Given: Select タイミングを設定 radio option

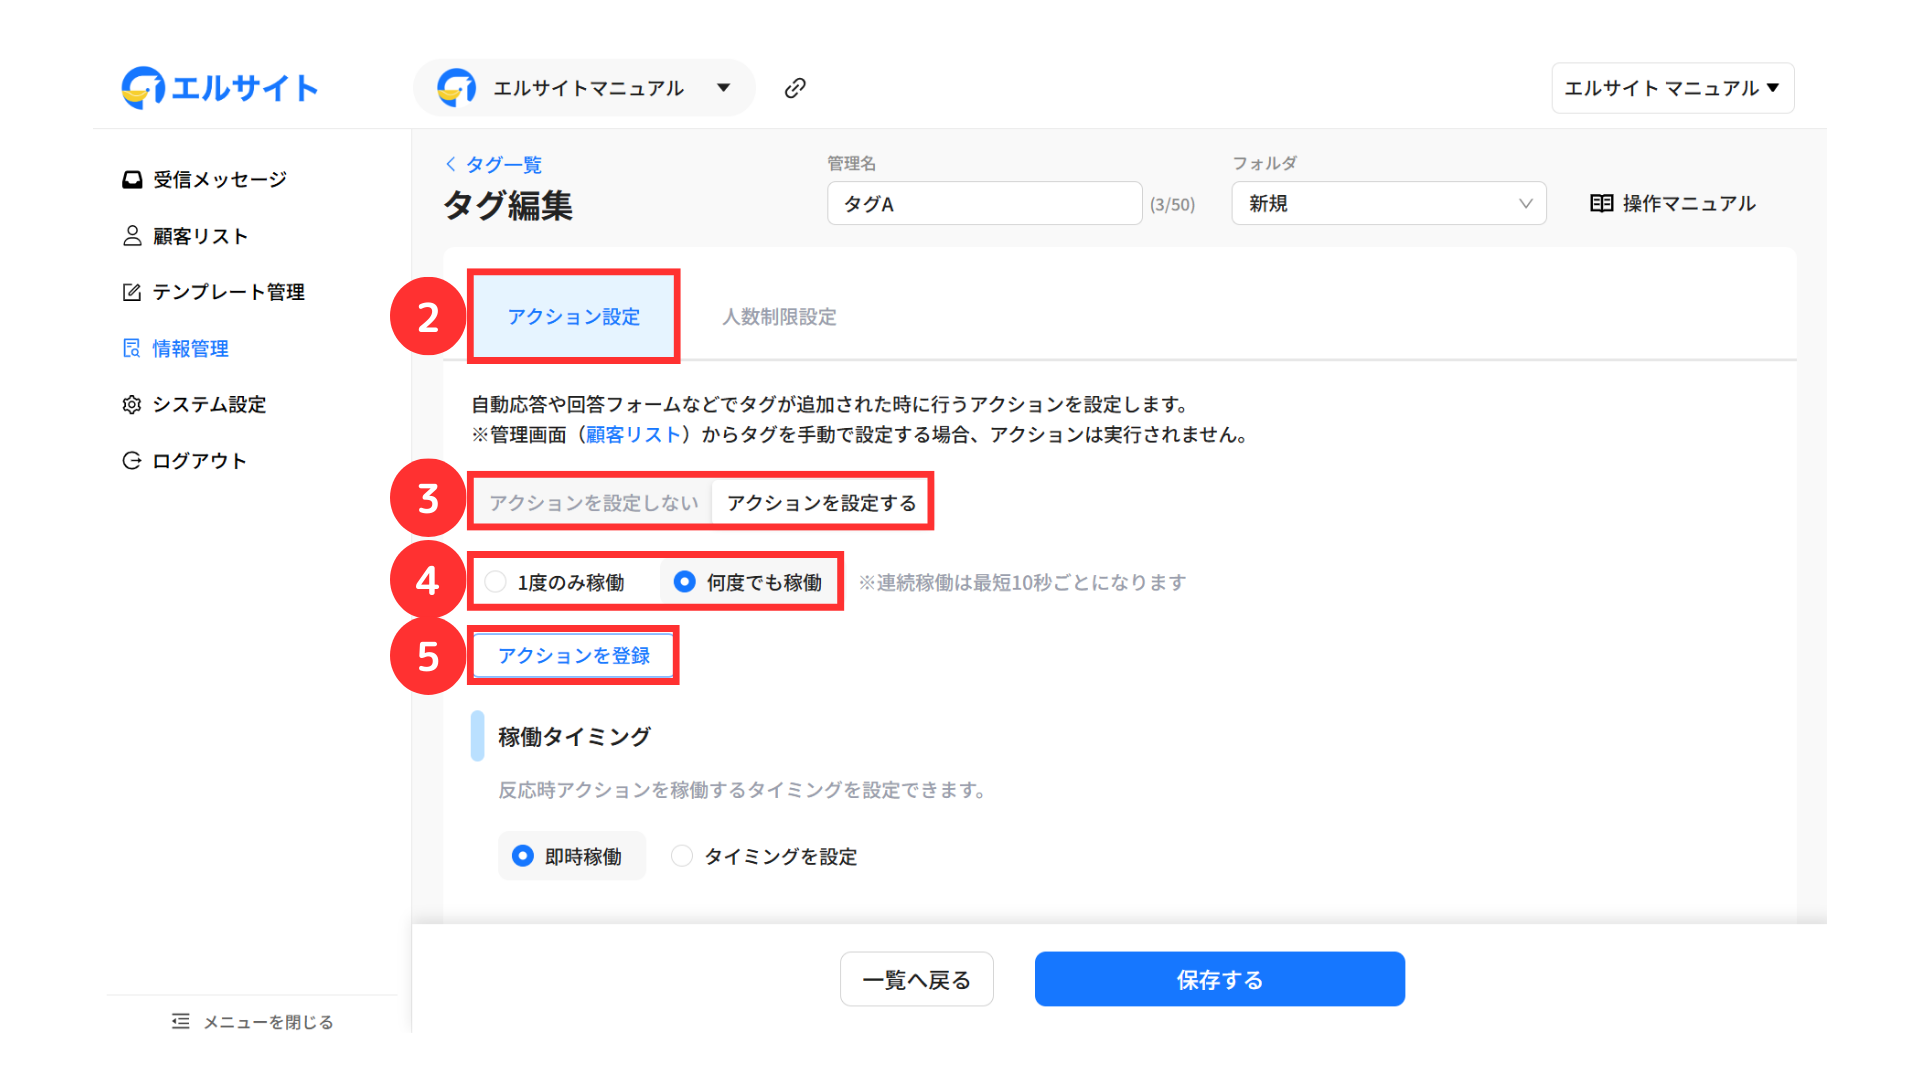Looking at the screenshot, I should (682, 856).
